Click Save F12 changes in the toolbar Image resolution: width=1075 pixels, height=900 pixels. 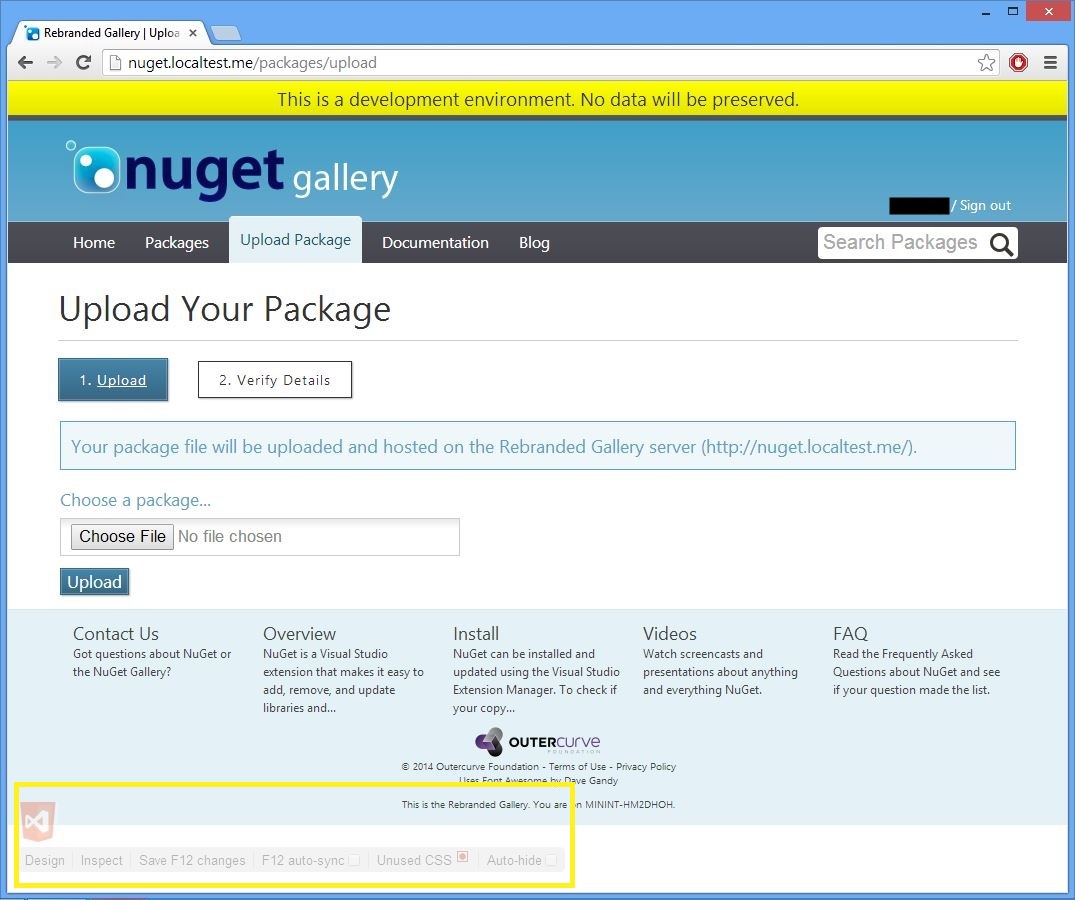tap(192, 860)
